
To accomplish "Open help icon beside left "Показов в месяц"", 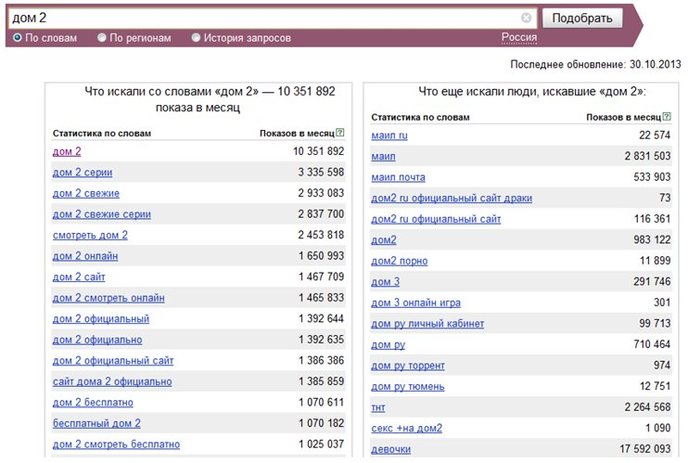I will tap(340, 132).
